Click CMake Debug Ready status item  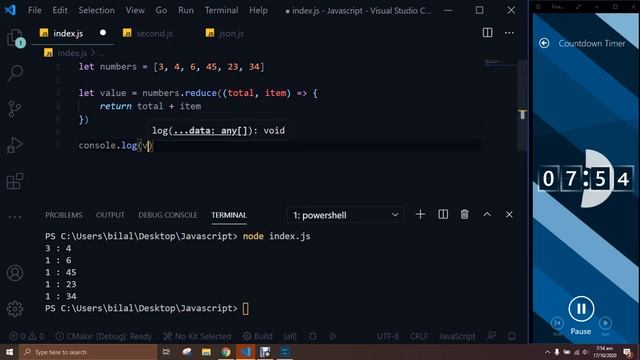coord(104,336)
